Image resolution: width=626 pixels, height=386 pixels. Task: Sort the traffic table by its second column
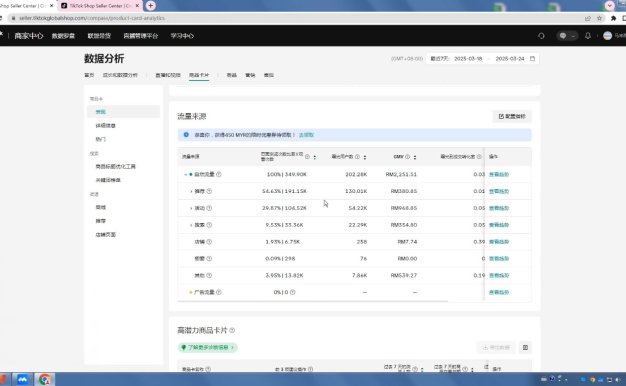click(315, 157)
